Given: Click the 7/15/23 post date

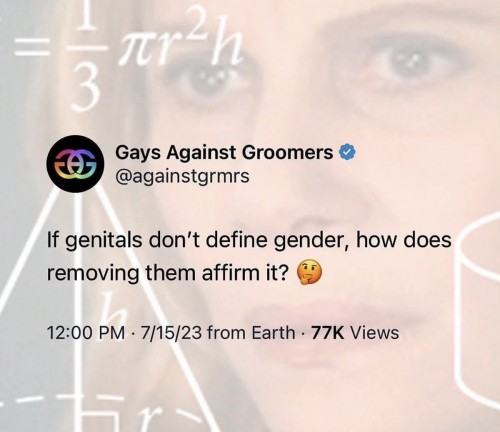Looking at the screenshot, I should [x=171, y=333].
